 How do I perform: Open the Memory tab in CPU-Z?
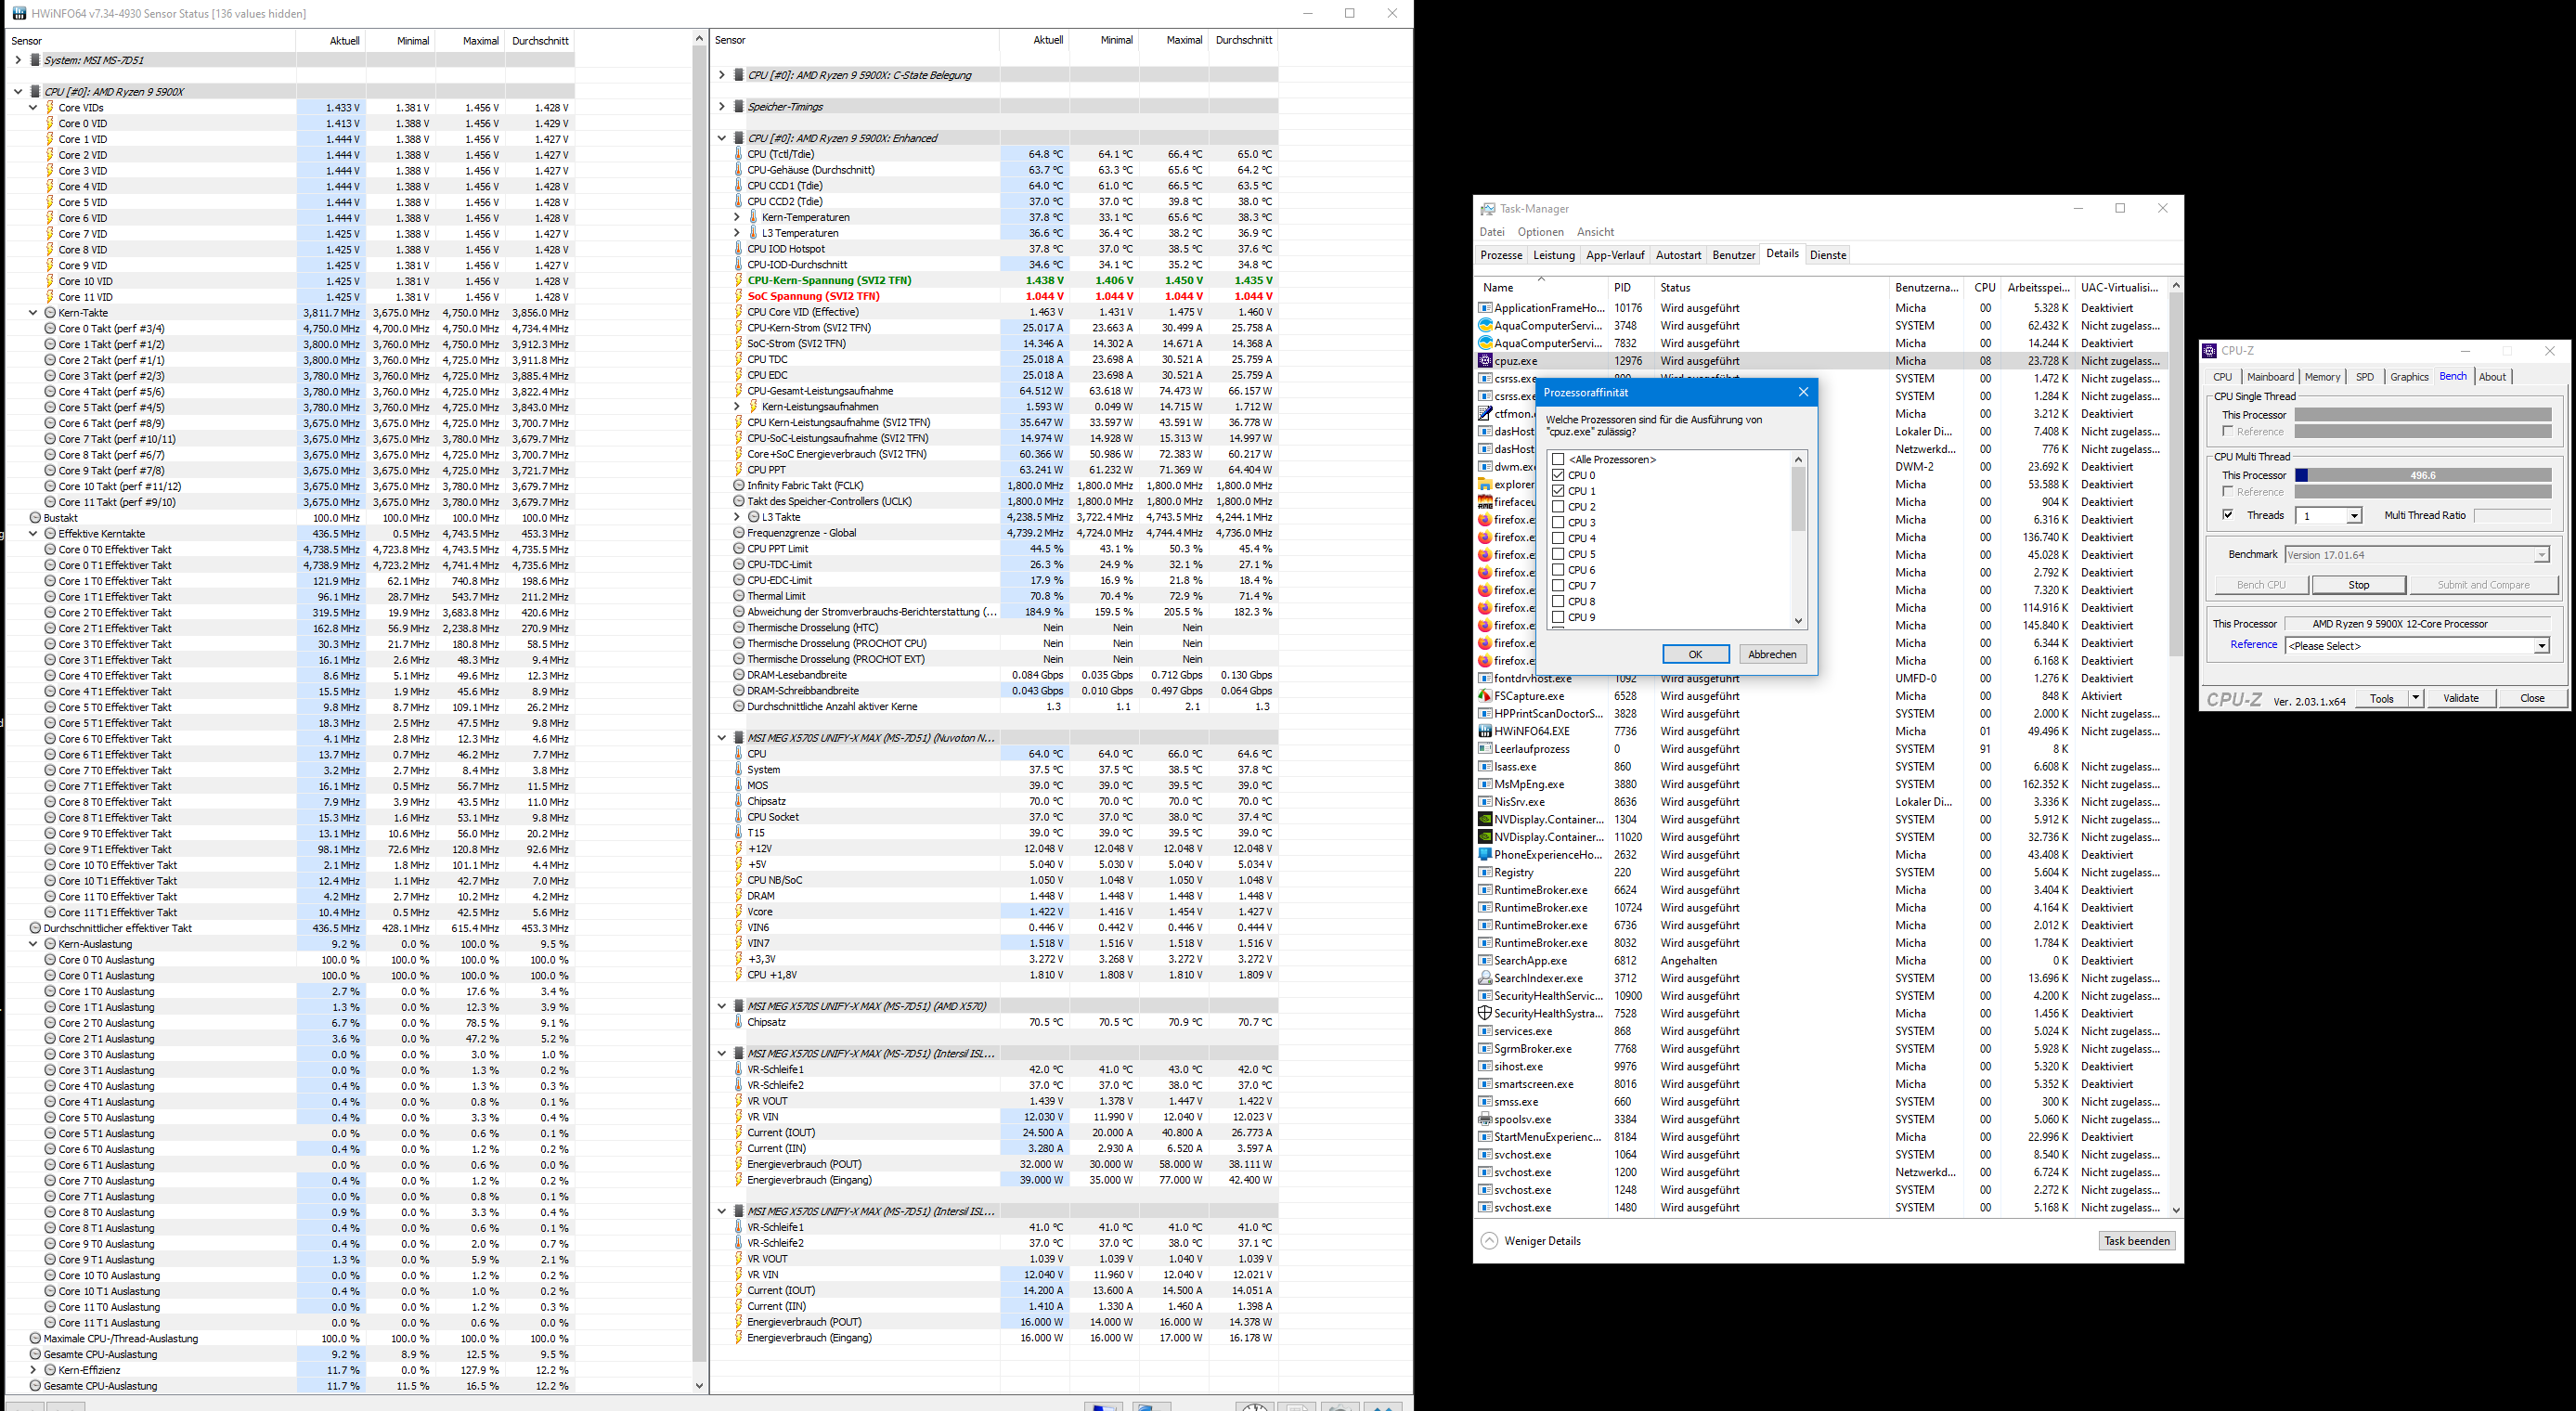[2321, 377]
